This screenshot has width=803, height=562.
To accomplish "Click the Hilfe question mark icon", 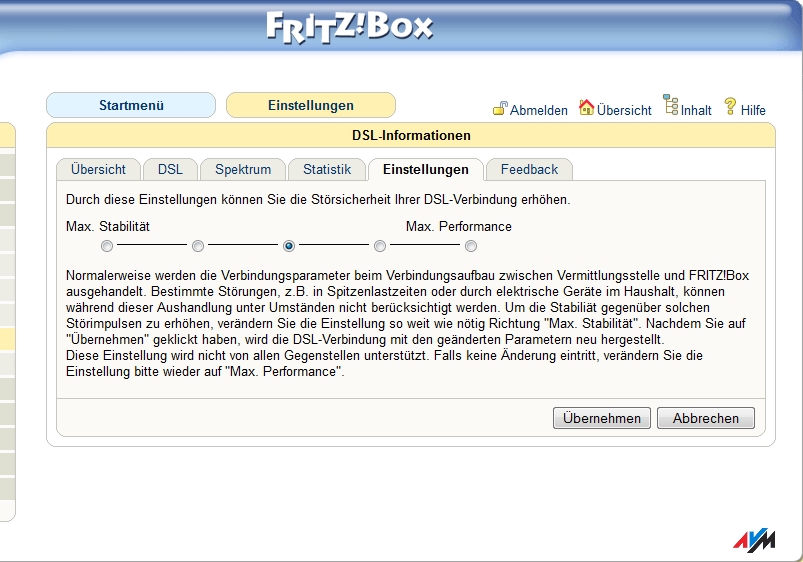I will [x=730, y=107].
